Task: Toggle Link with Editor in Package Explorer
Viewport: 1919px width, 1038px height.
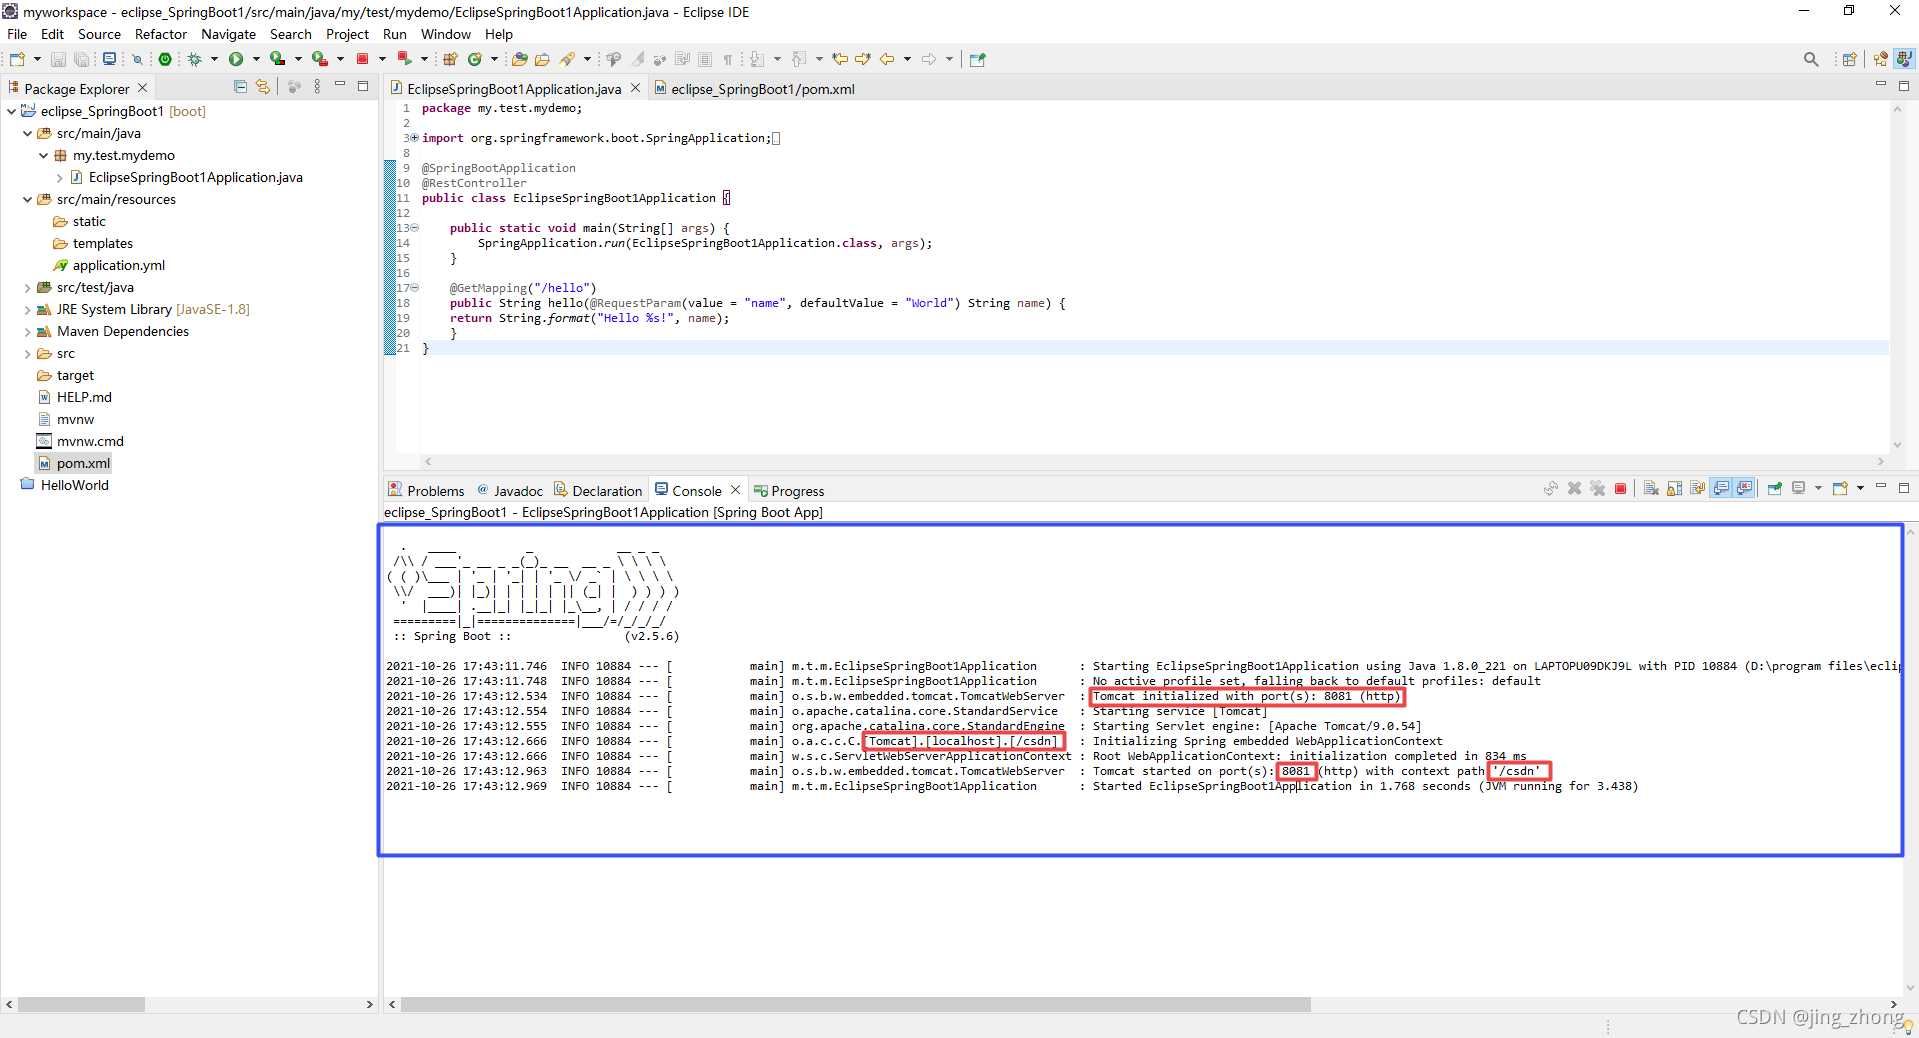Action: [263, 87]
